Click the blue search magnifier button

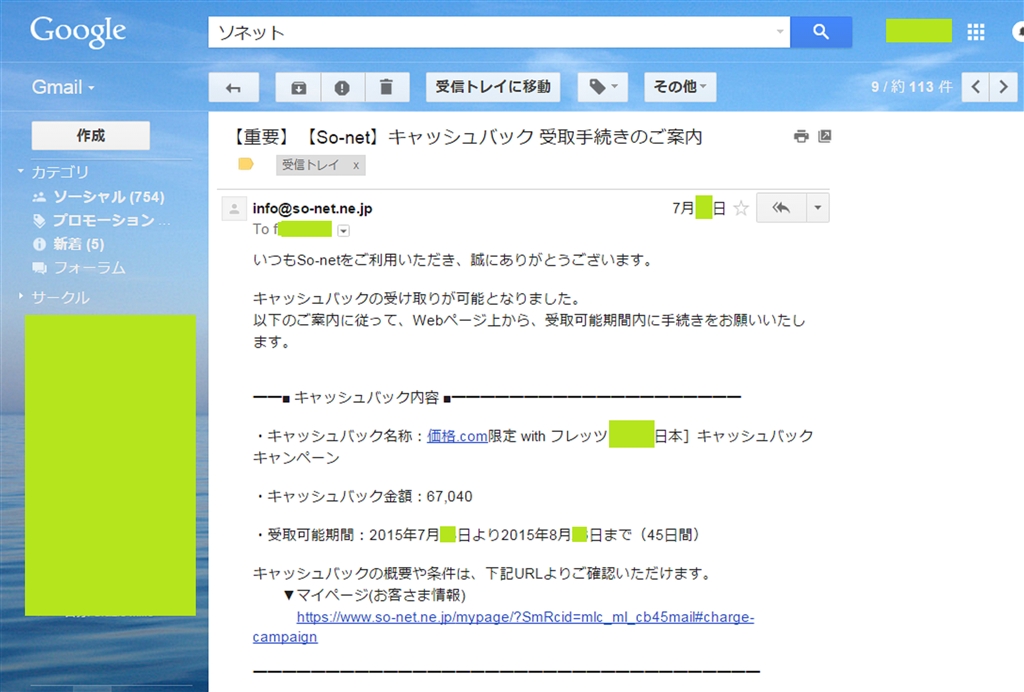pos(821,31)
